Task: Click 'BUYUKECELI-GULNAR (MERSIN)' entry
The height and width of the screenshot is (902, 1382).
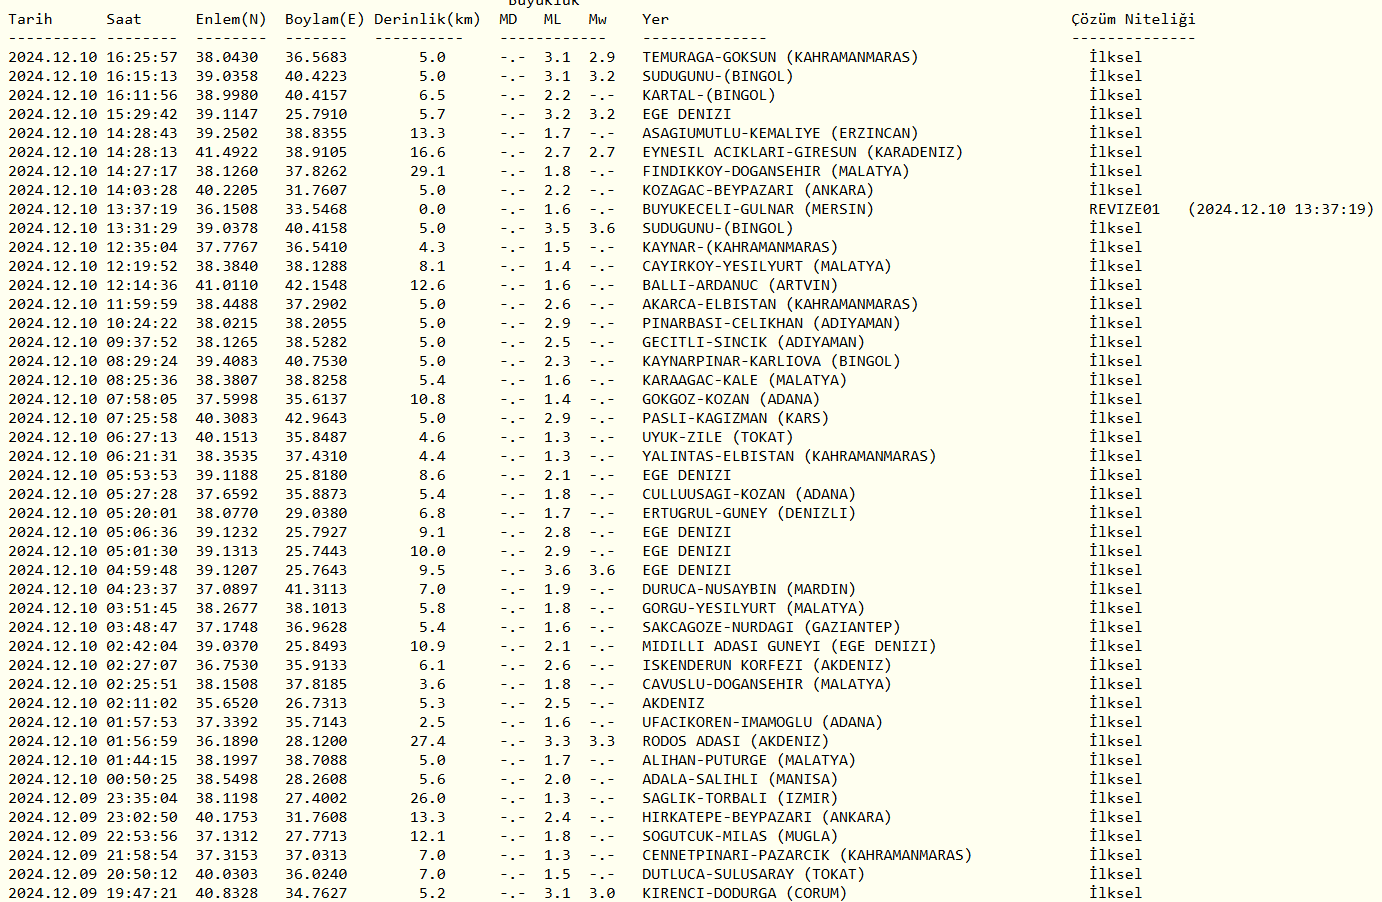Action: pos(758,209)
